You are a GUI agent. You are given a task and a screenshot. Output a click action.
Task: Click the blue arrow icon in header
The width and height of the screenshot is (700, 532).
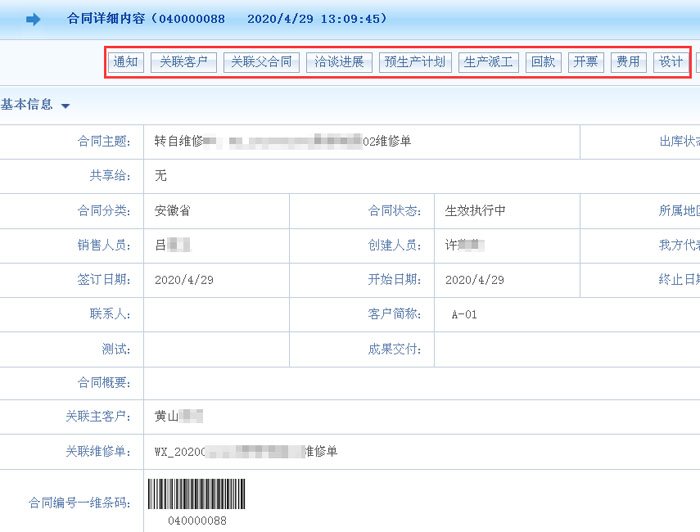(x=33, y=19)
